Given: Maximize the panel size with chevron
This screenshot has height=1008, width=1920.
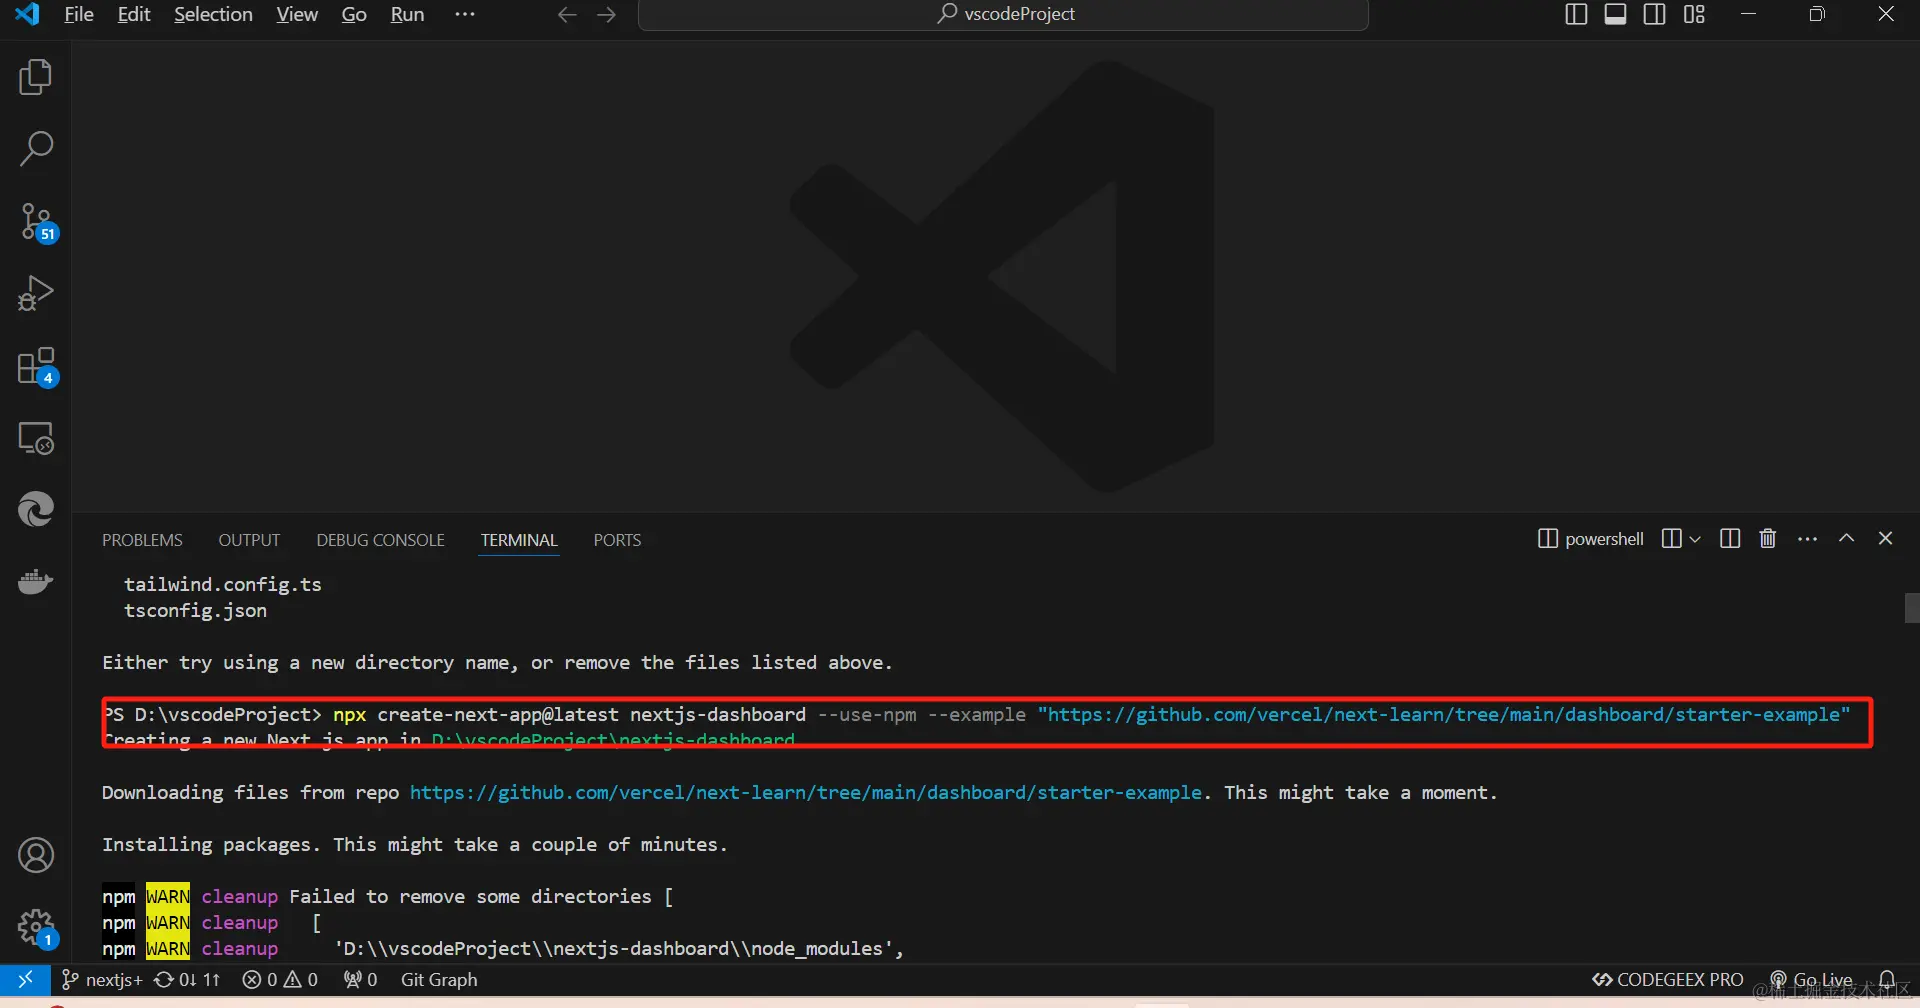Looking at the screenshot, I should 1846,538.
